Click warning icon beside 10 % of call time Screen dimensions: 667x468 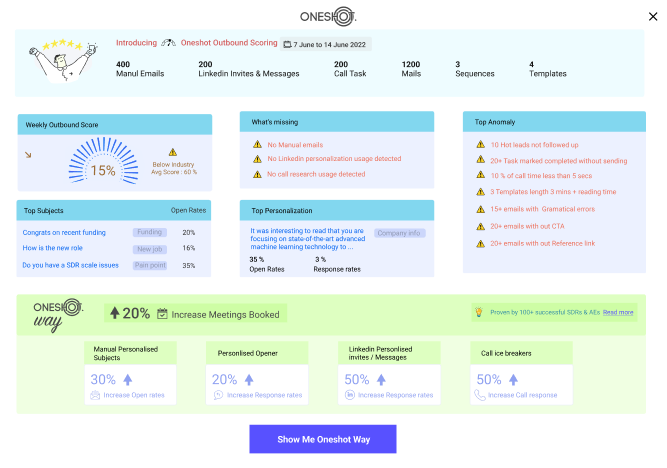[481, 175]
